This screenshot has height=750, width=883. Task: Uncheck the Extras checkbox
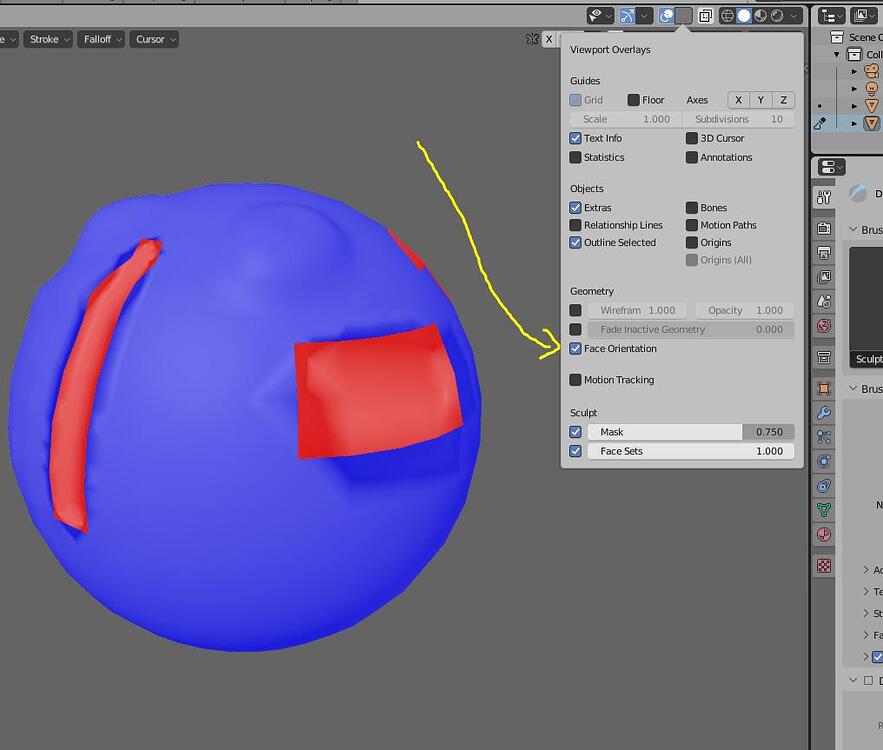(x=575, y=207)
